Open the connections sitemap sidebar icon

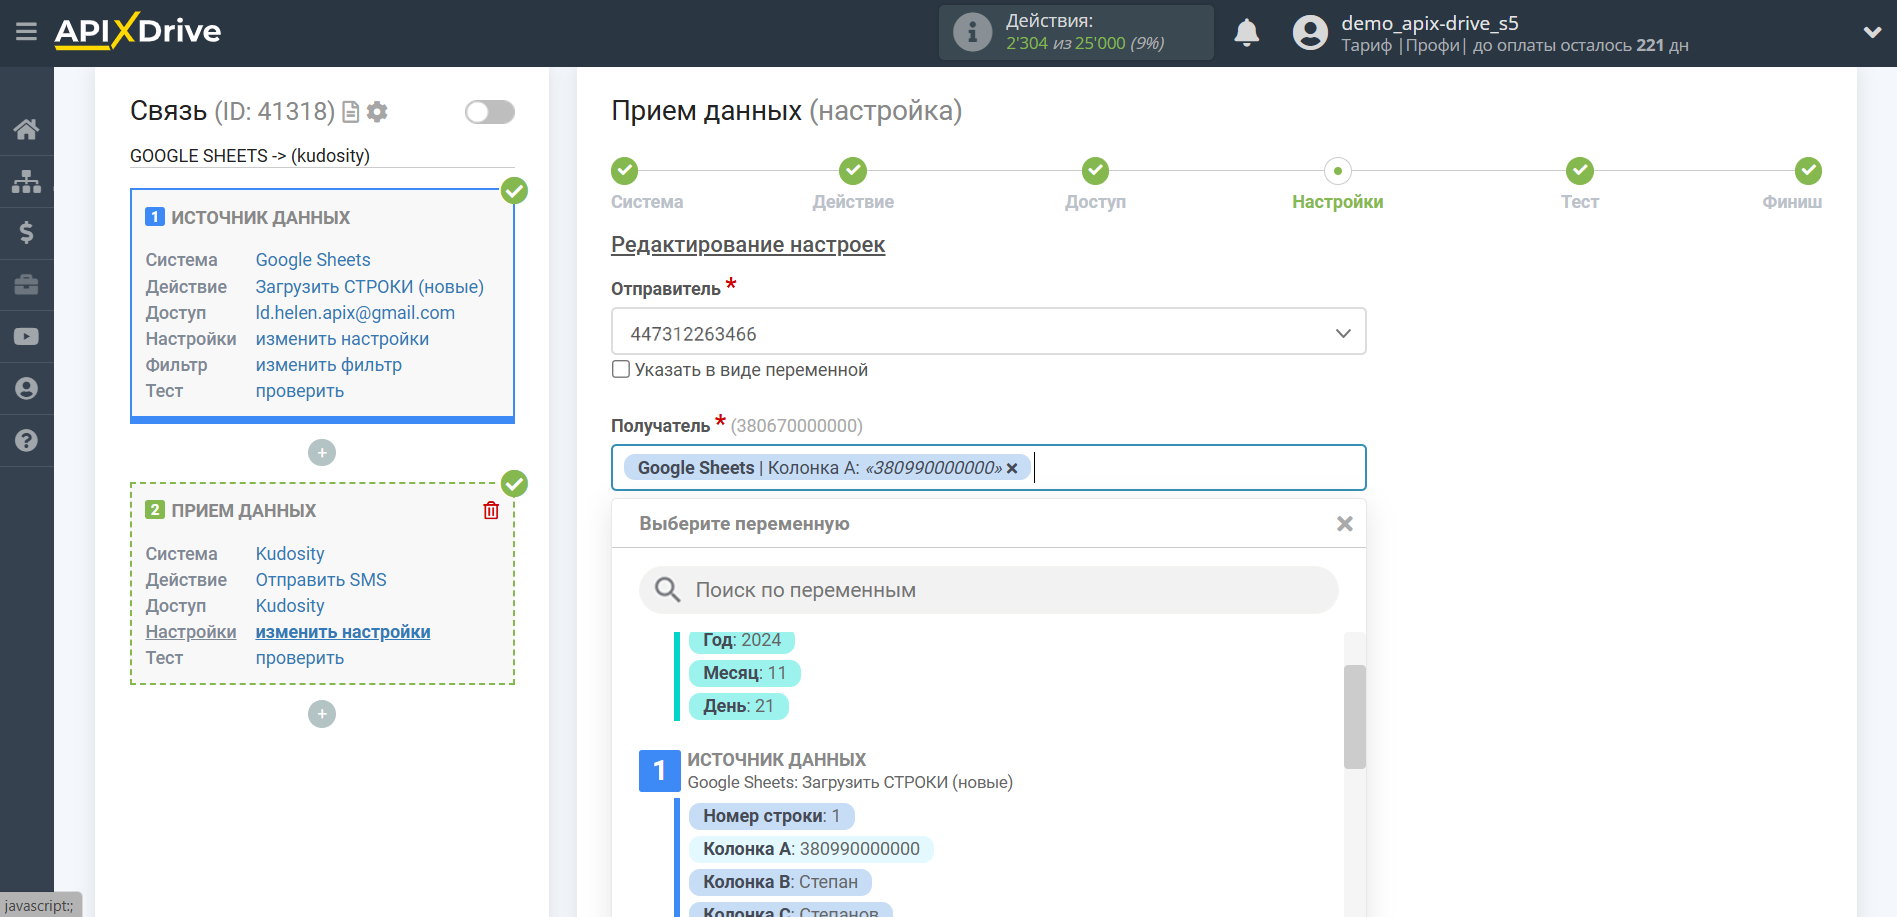click(26, 181)
